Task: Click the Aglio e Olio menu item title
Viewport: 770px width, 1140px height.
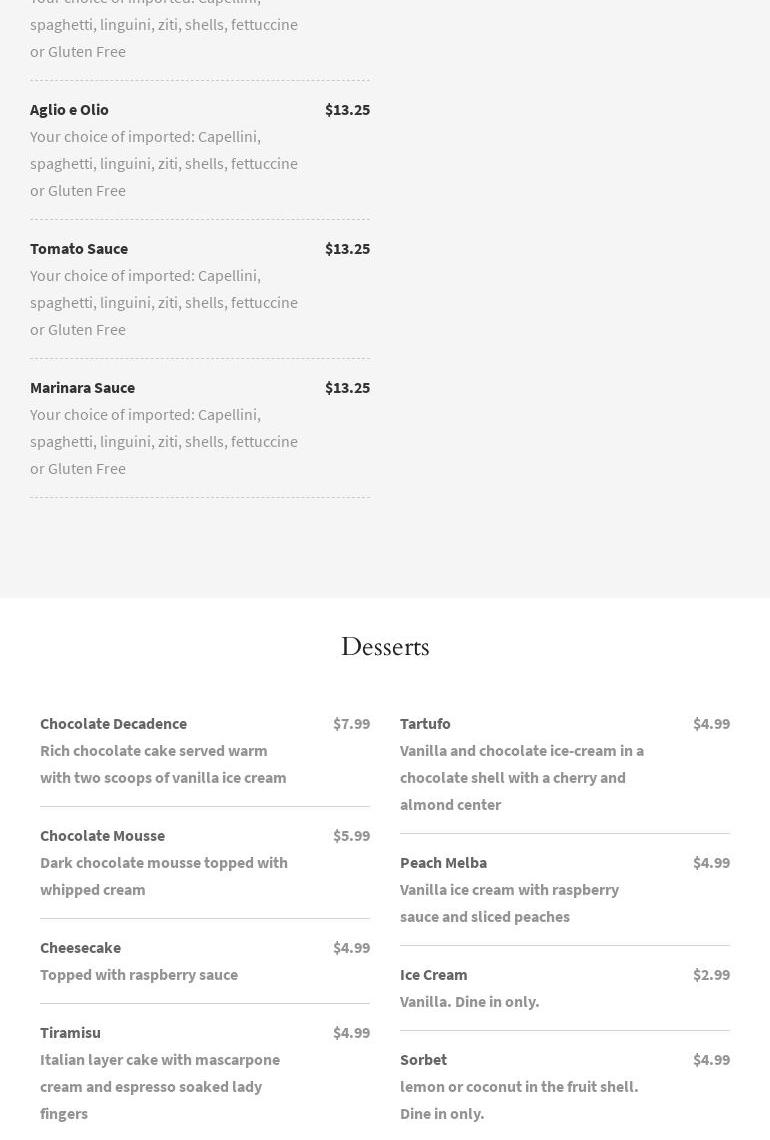Action: click(x=69, y=109)
